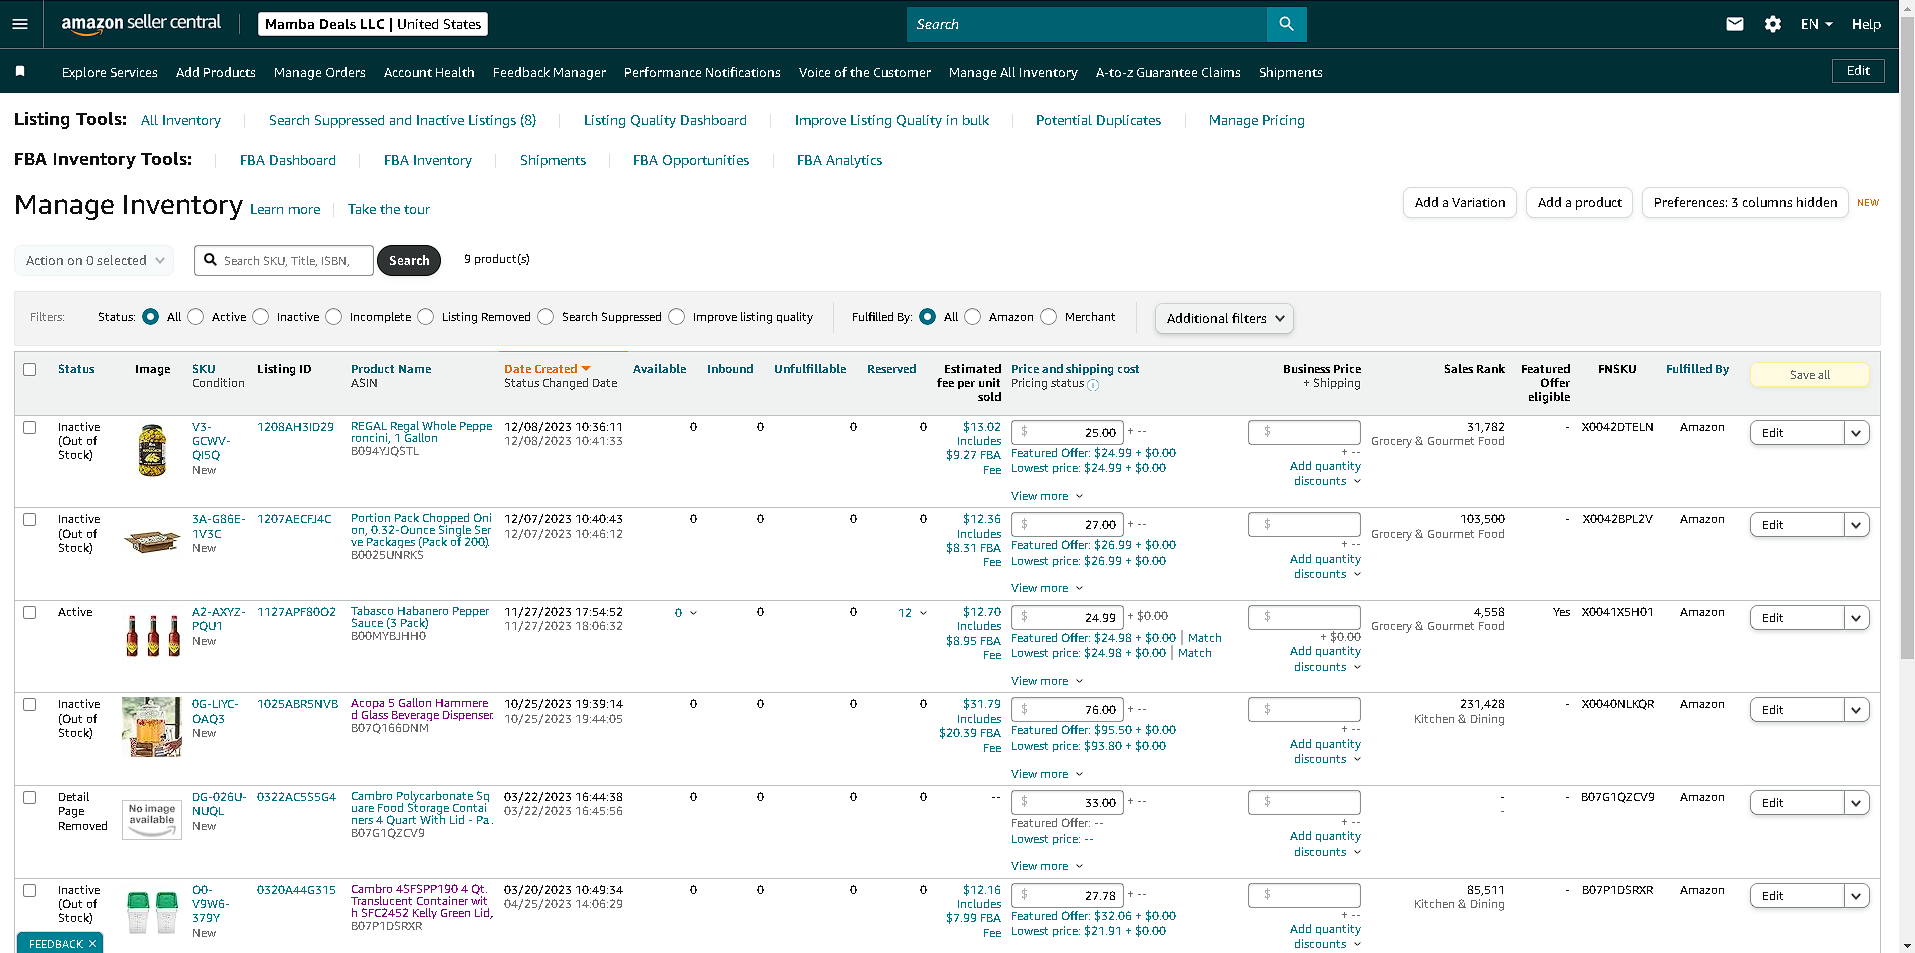Open A-to-z Guarantee Claims
The width and height of the screenshot is (1915, 953).
pyautogui.click(x=1168, y=72)
